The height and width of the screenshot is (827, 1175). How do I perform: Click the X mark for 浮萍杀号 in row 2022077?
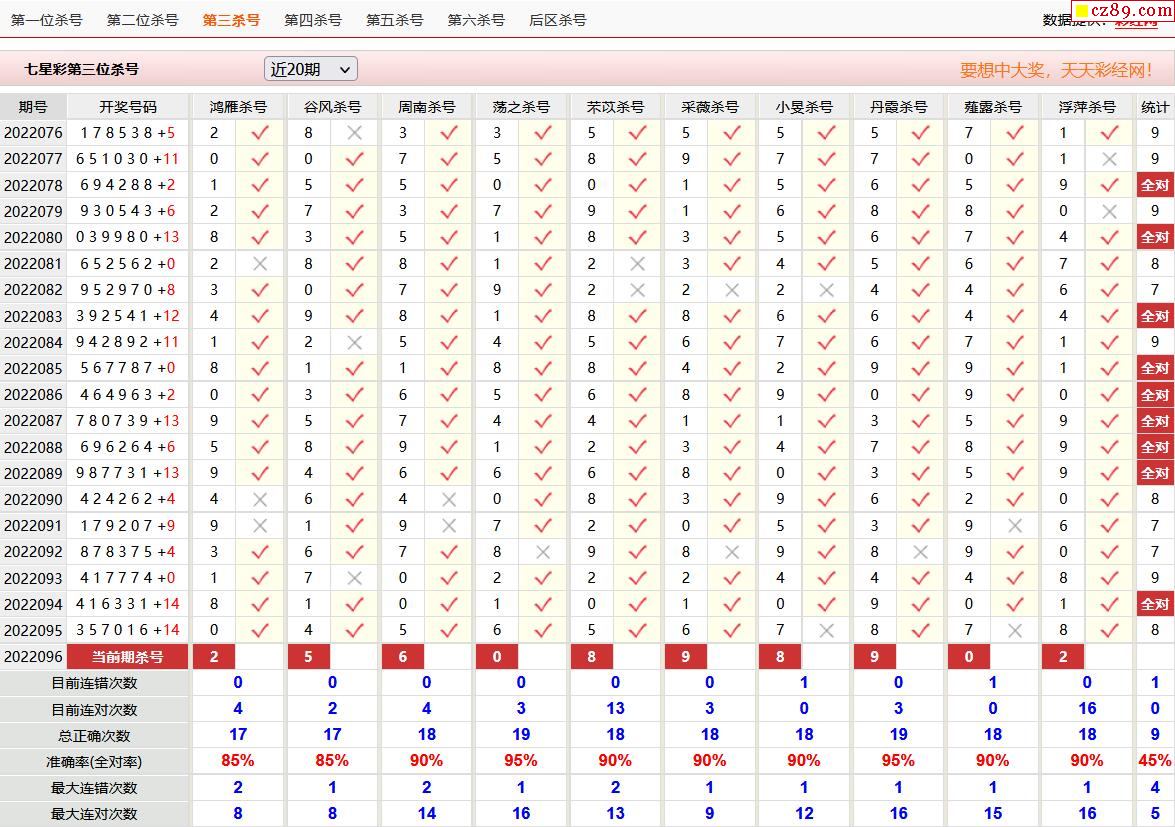pyautogui.click(x=1110, y=159)
